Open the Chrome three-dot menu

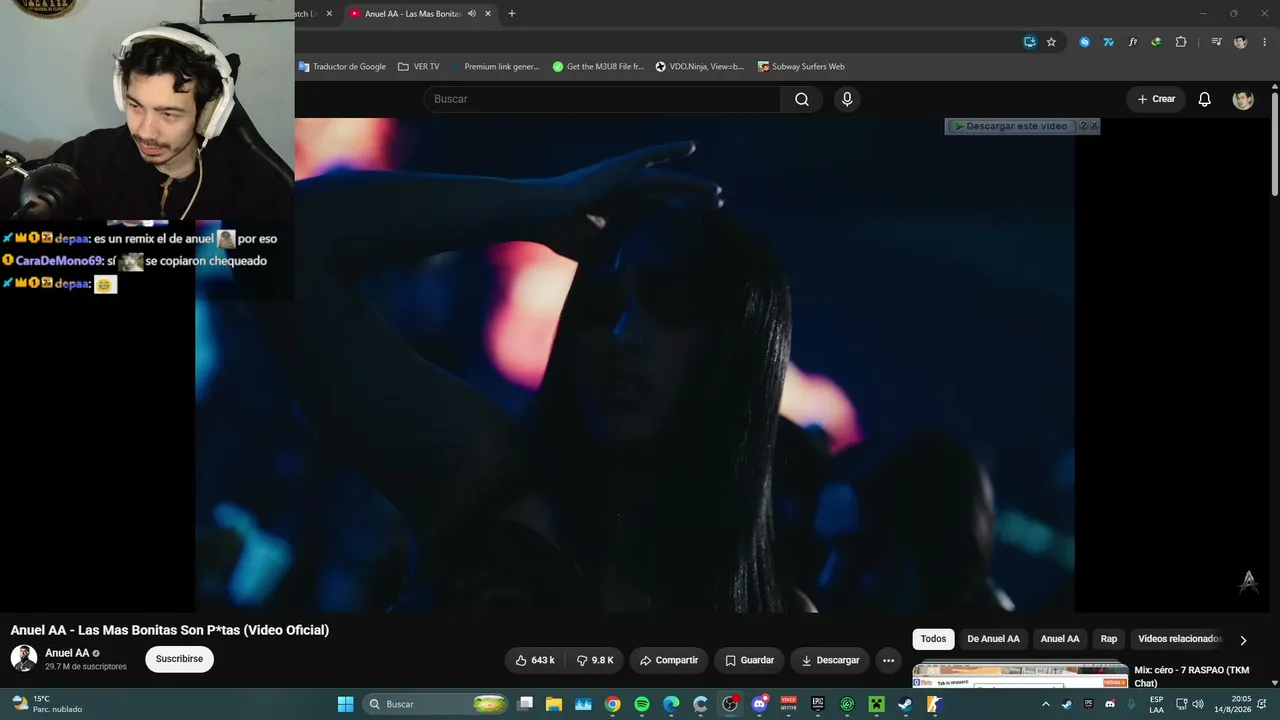[1265, 42]
